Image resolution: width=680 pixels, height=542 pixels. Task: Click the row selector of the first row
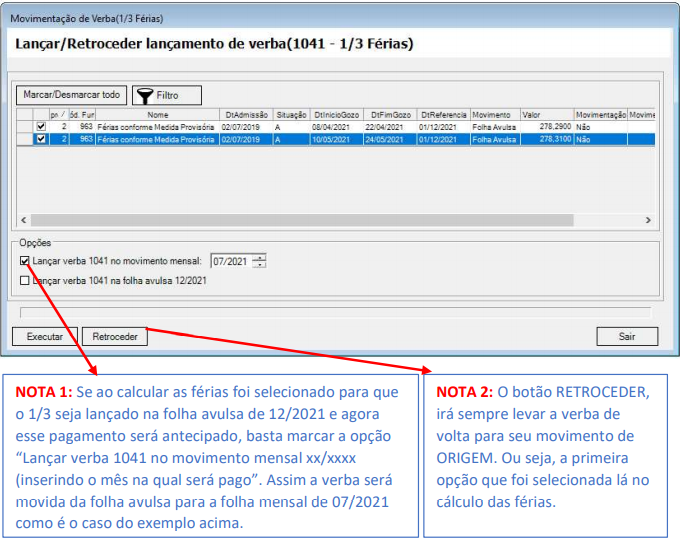pyautogui.click(x=25, y=127)
